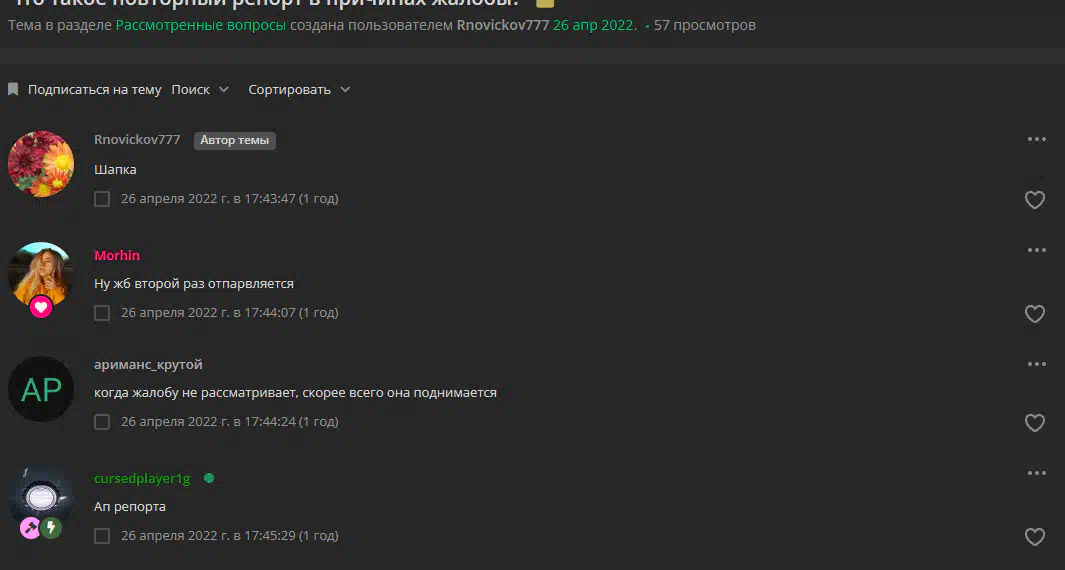Tick the checkbox on cursedplayer1g's post

click(102, 536)
